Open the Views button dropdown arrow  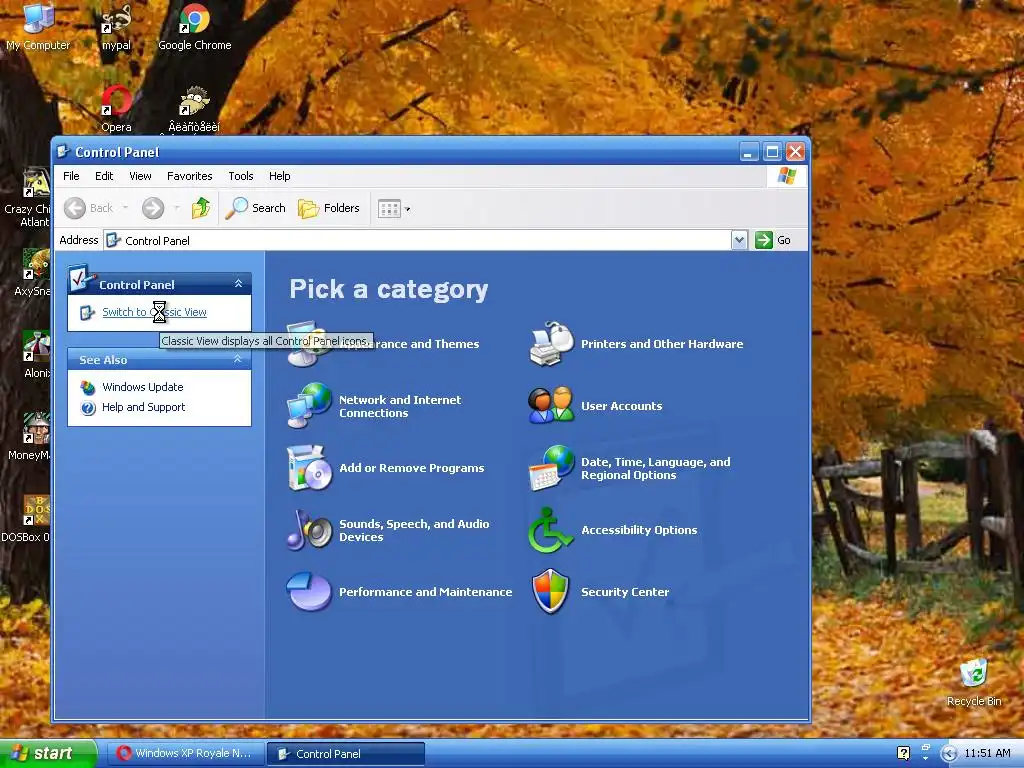click(x=408, y=209)
